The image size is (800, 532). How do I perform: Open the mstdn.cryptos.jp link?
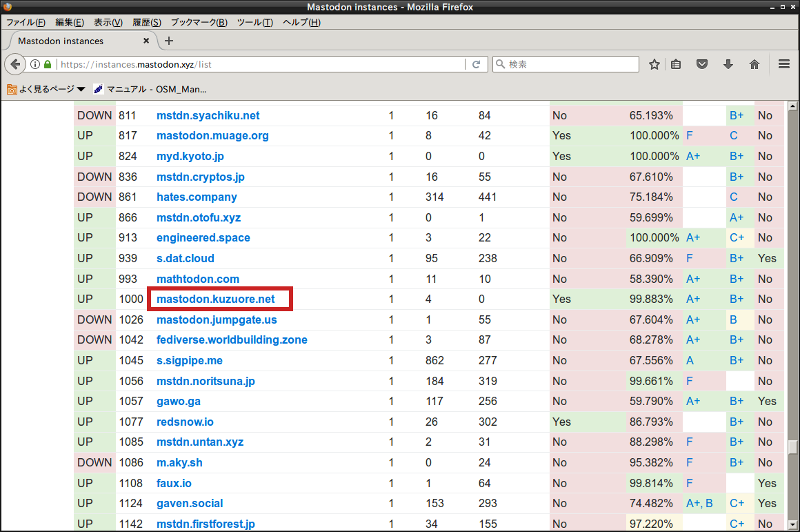[201, 177]
